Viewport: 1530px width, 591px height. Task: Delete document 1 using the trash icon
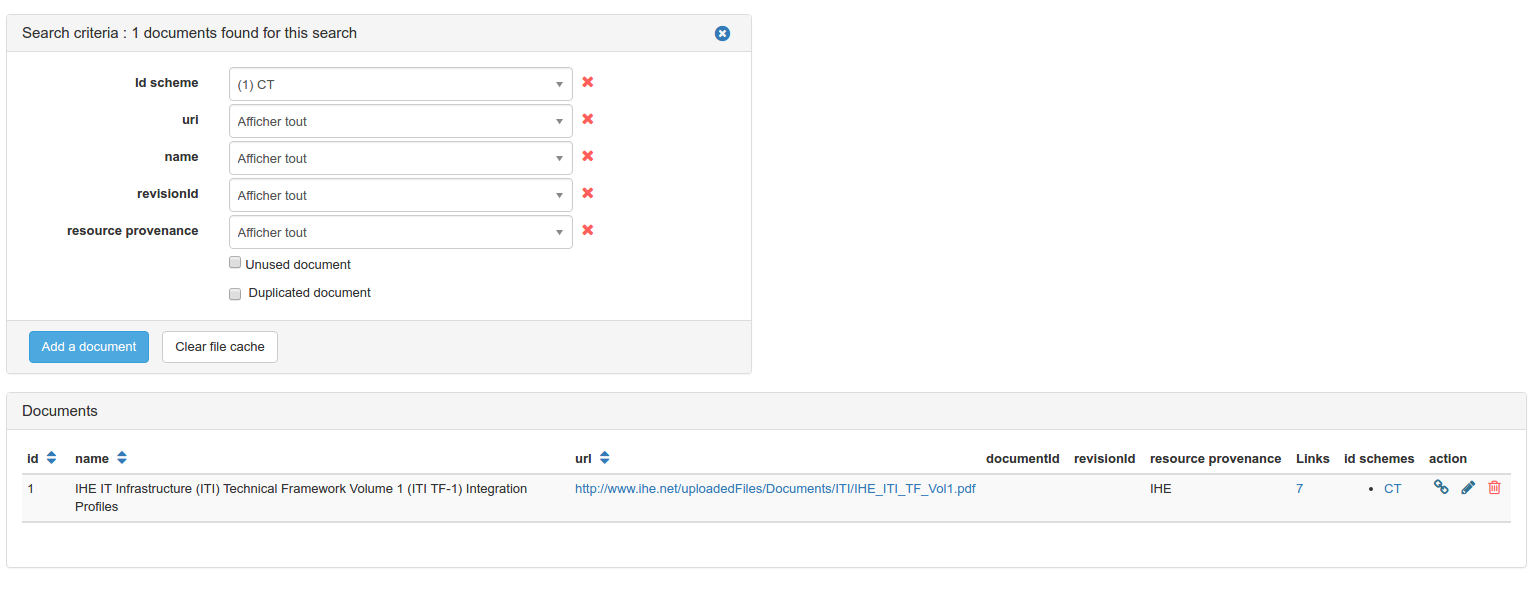[x=1494, y=487]
